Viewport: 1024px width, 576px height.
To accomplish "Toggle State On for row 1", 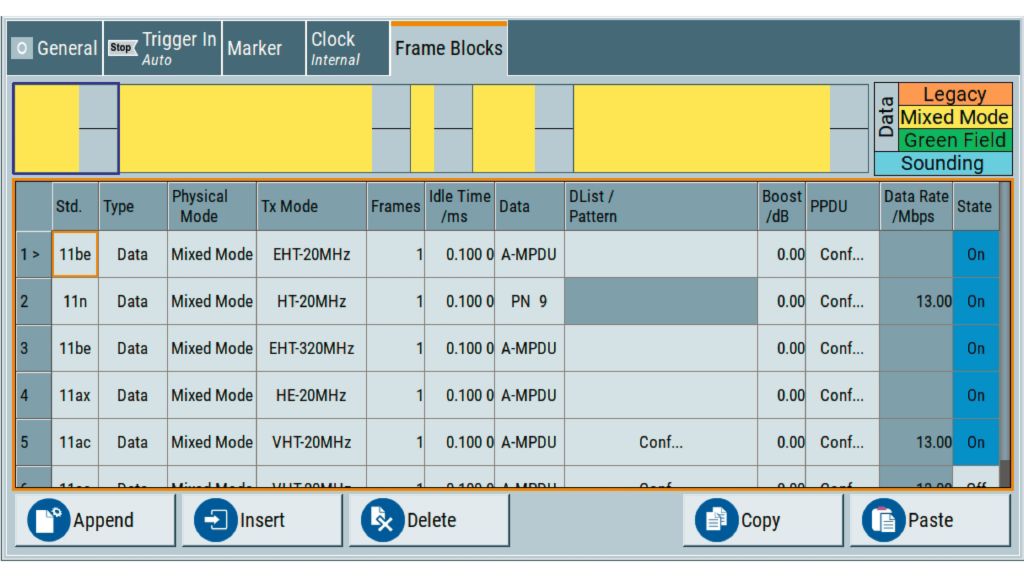I will pos(975,255).
